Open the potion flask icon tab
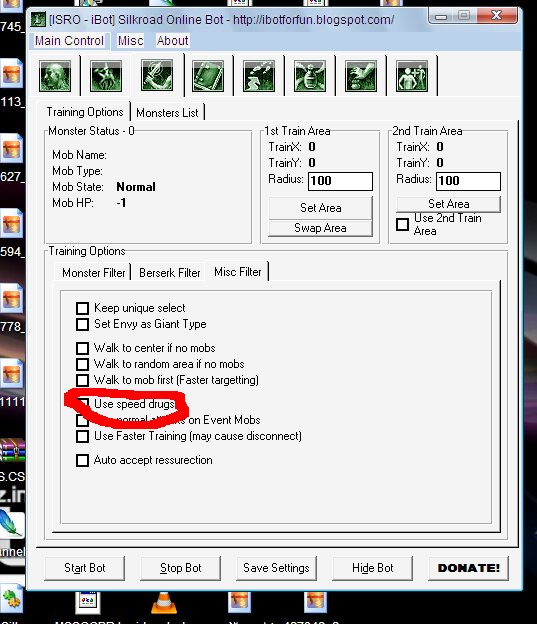The height and width of the screenshot is (624, 537). [x=310, y=76]
